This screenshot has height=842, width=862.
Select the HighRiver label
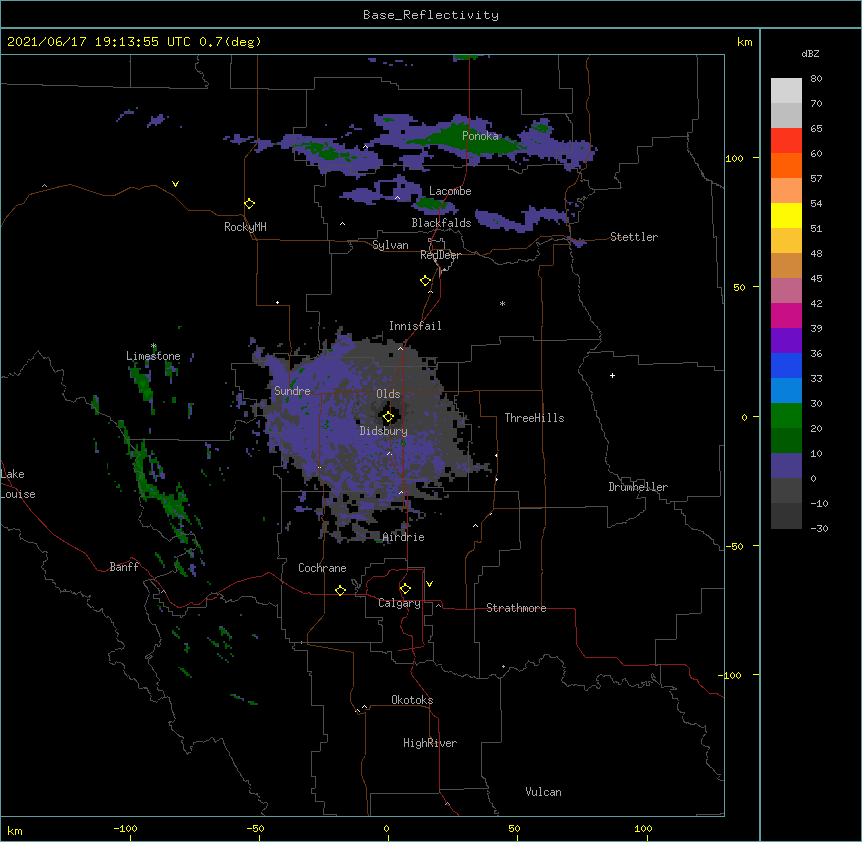point(430,743)
